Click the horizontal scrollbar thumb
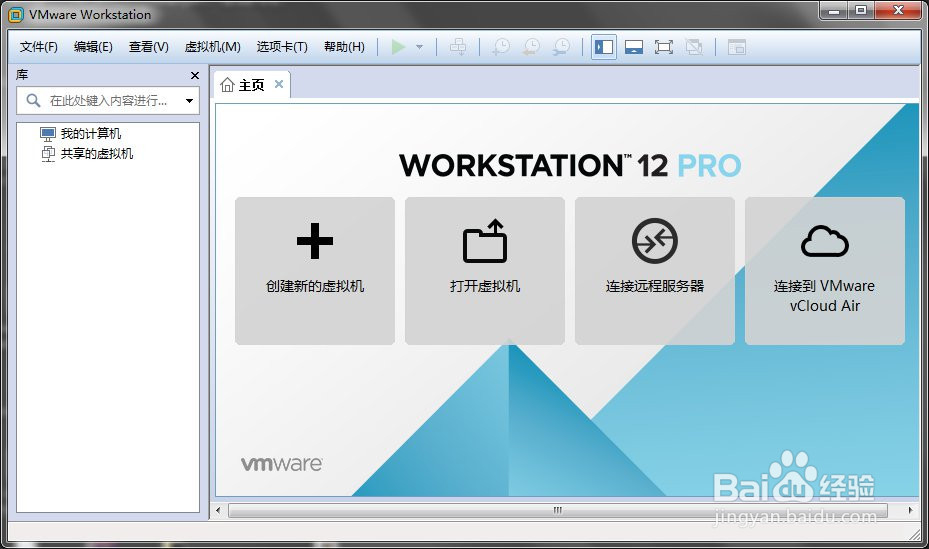The width and height of the screenshot is (929, 549). pos(558,510)
